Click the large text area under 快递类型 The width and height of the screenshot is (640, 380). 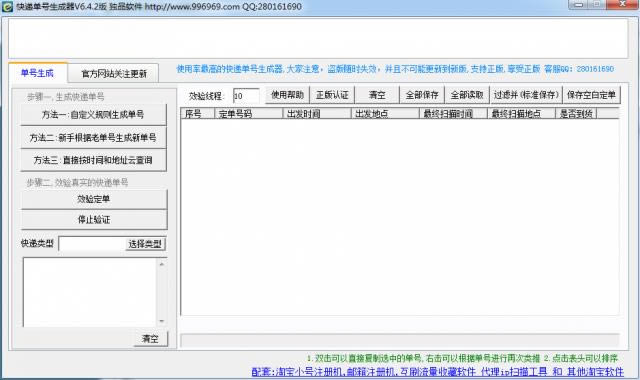click(x=90, y=292)
